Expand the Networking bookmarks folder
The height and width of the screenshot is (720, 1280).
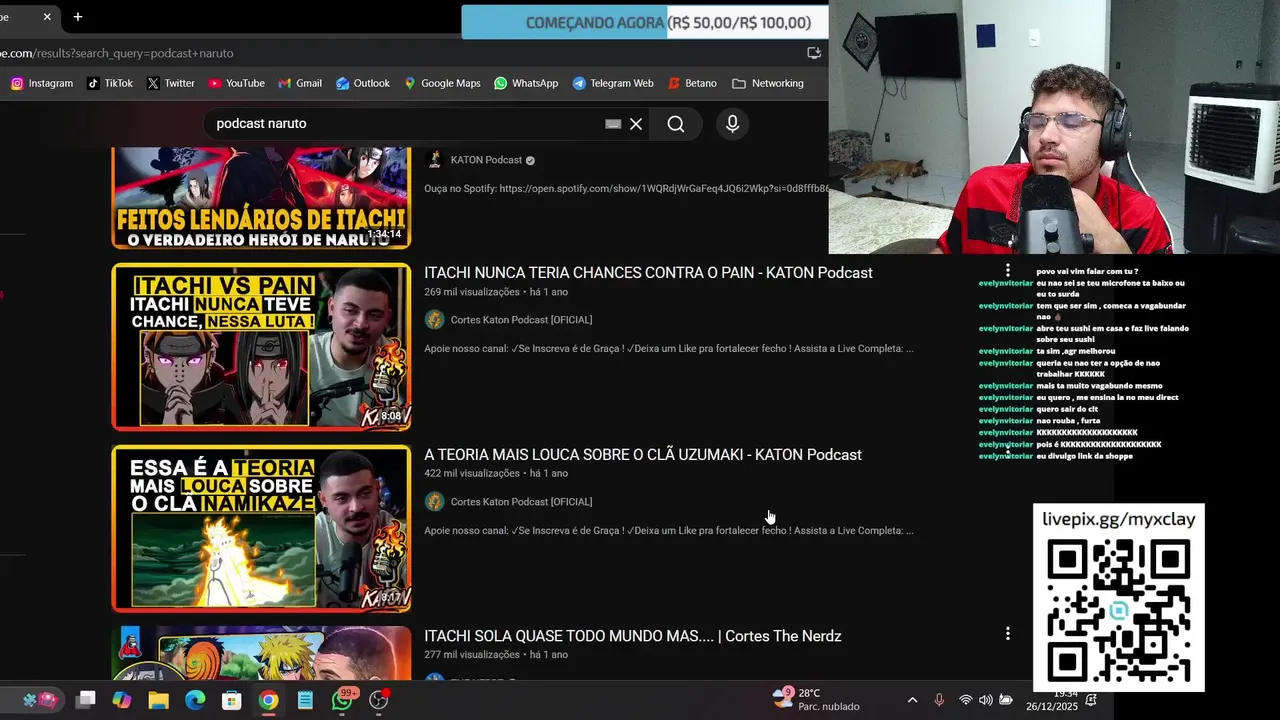pyautogui.click(x=768, y=83)
